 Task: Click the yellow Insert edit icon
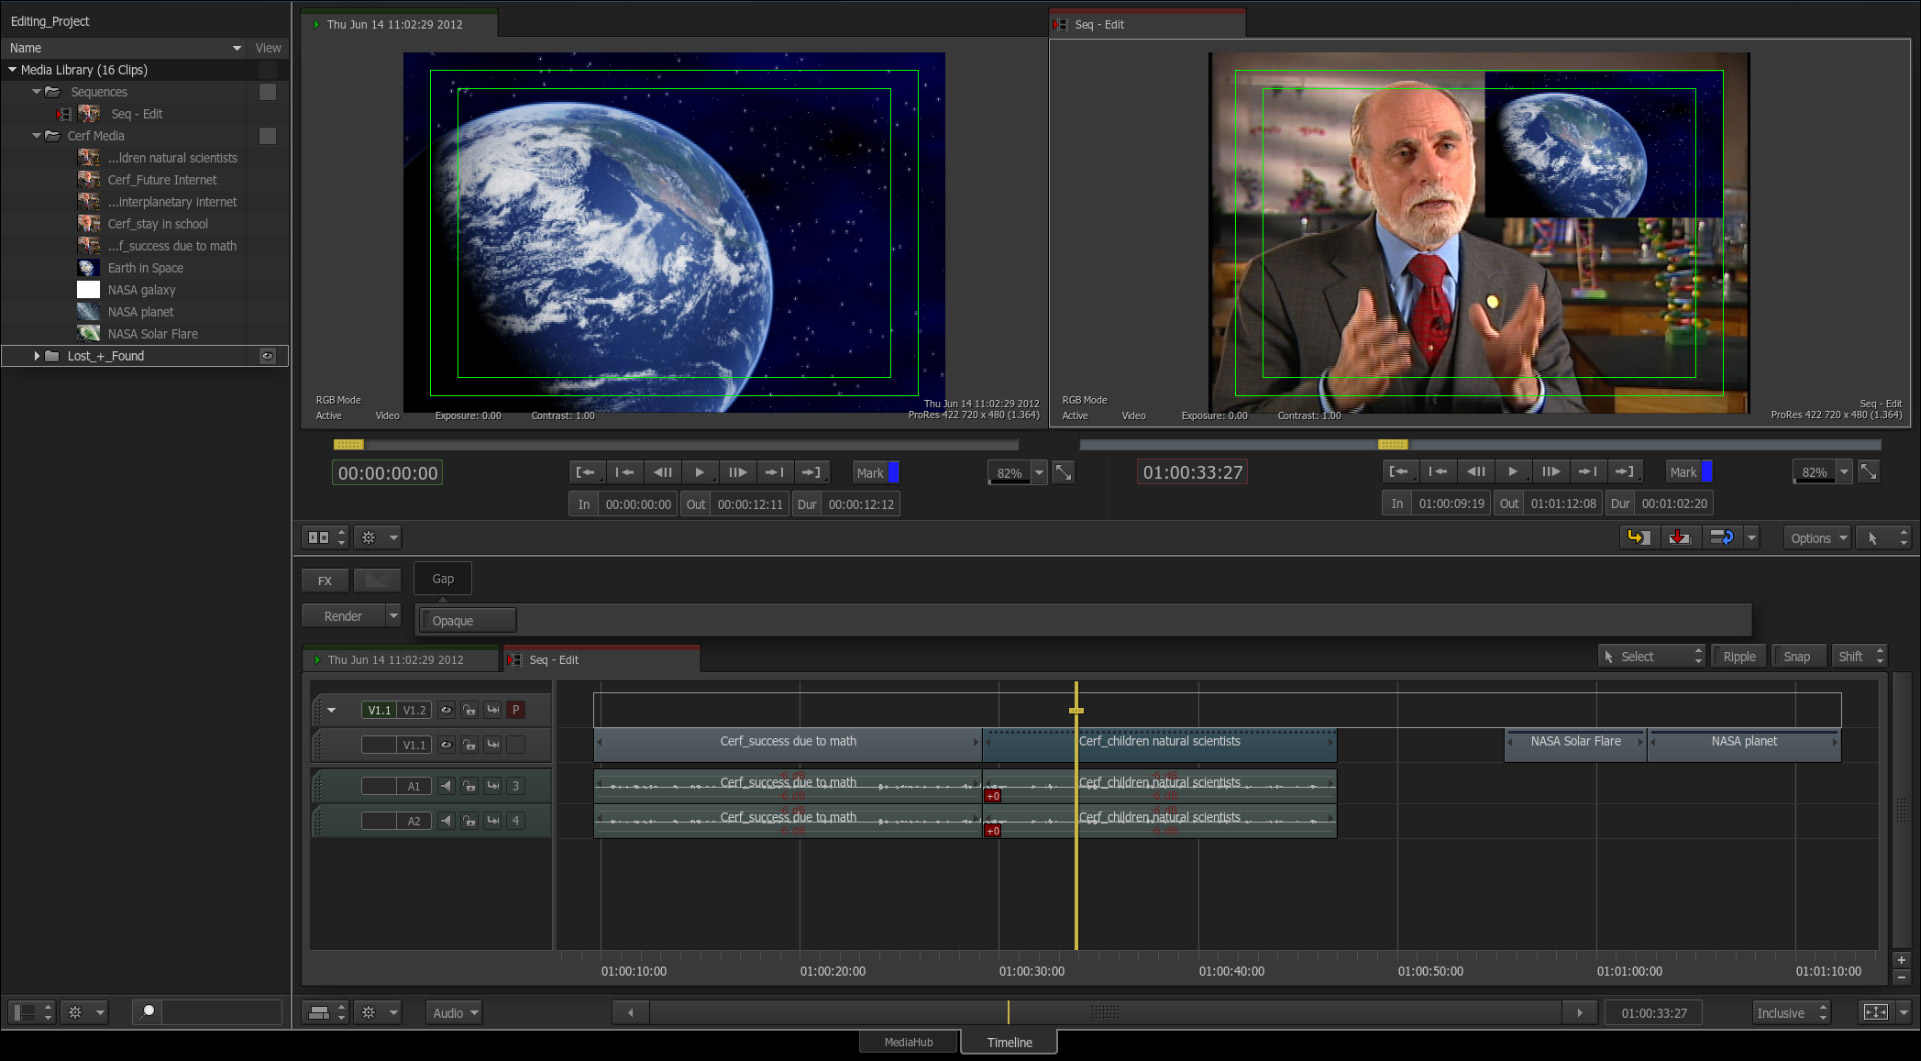(x=1638, y=537)
